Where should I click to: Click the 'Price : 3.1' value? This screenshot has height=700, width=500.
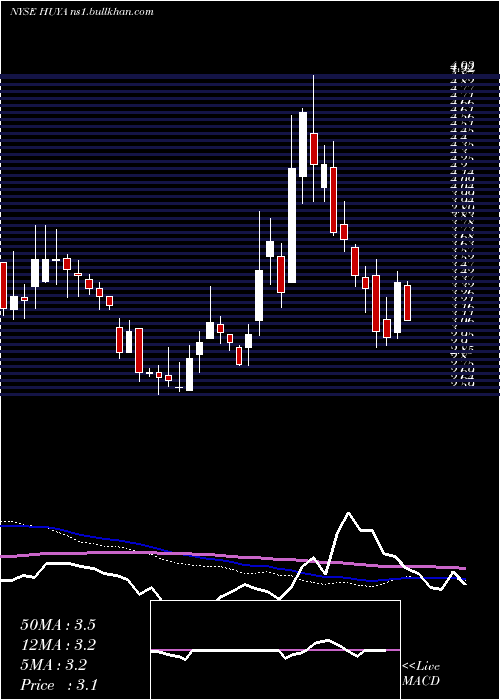[59, 685]
